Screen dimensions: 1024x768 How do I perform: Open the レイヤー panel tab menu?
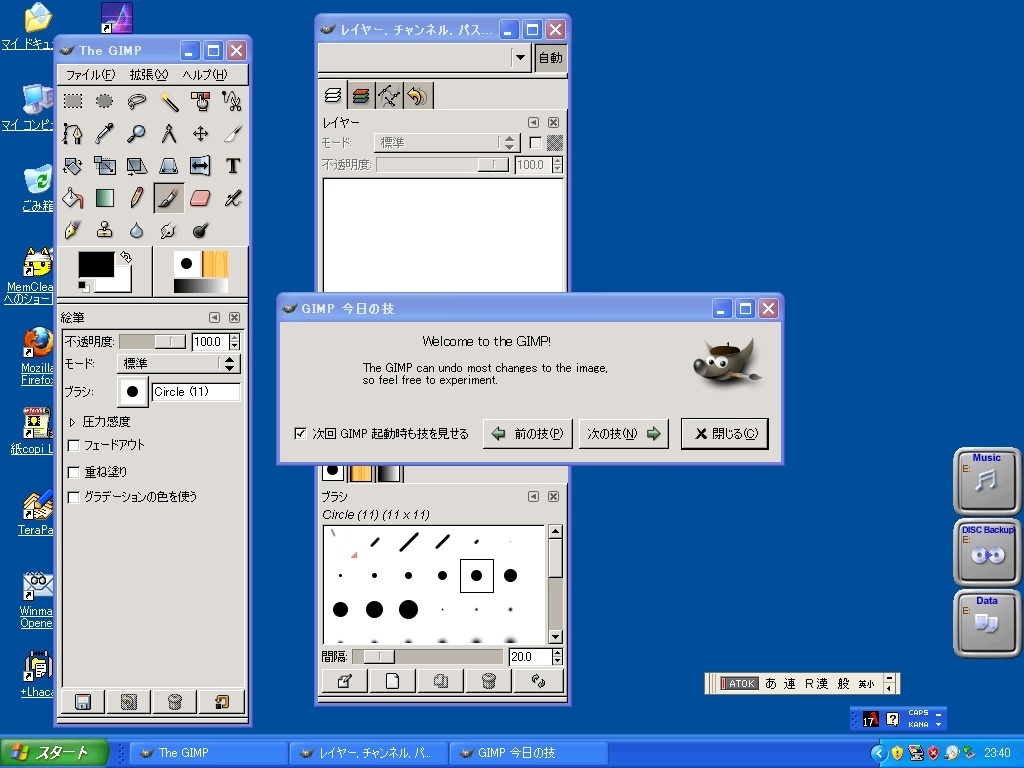click(534, 122)
